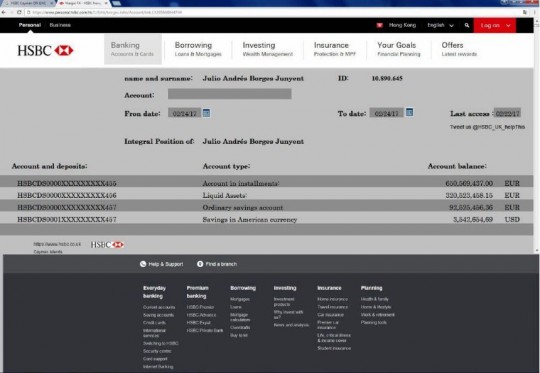This screenshot has height=373, width=540.
Task: Open the Your Goals Financial Planning menu
Action: pos(398,49)
